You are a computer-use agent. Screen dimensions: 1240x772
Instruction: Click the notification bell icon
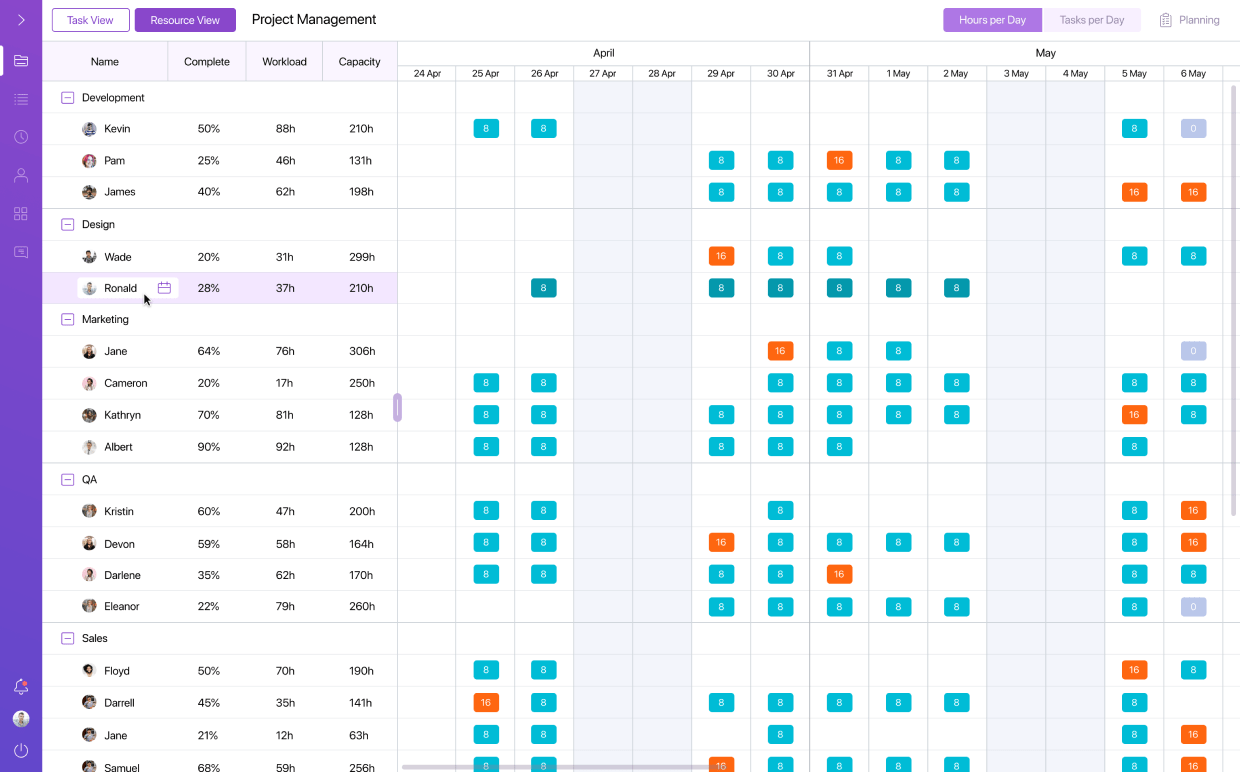[21, 687]
